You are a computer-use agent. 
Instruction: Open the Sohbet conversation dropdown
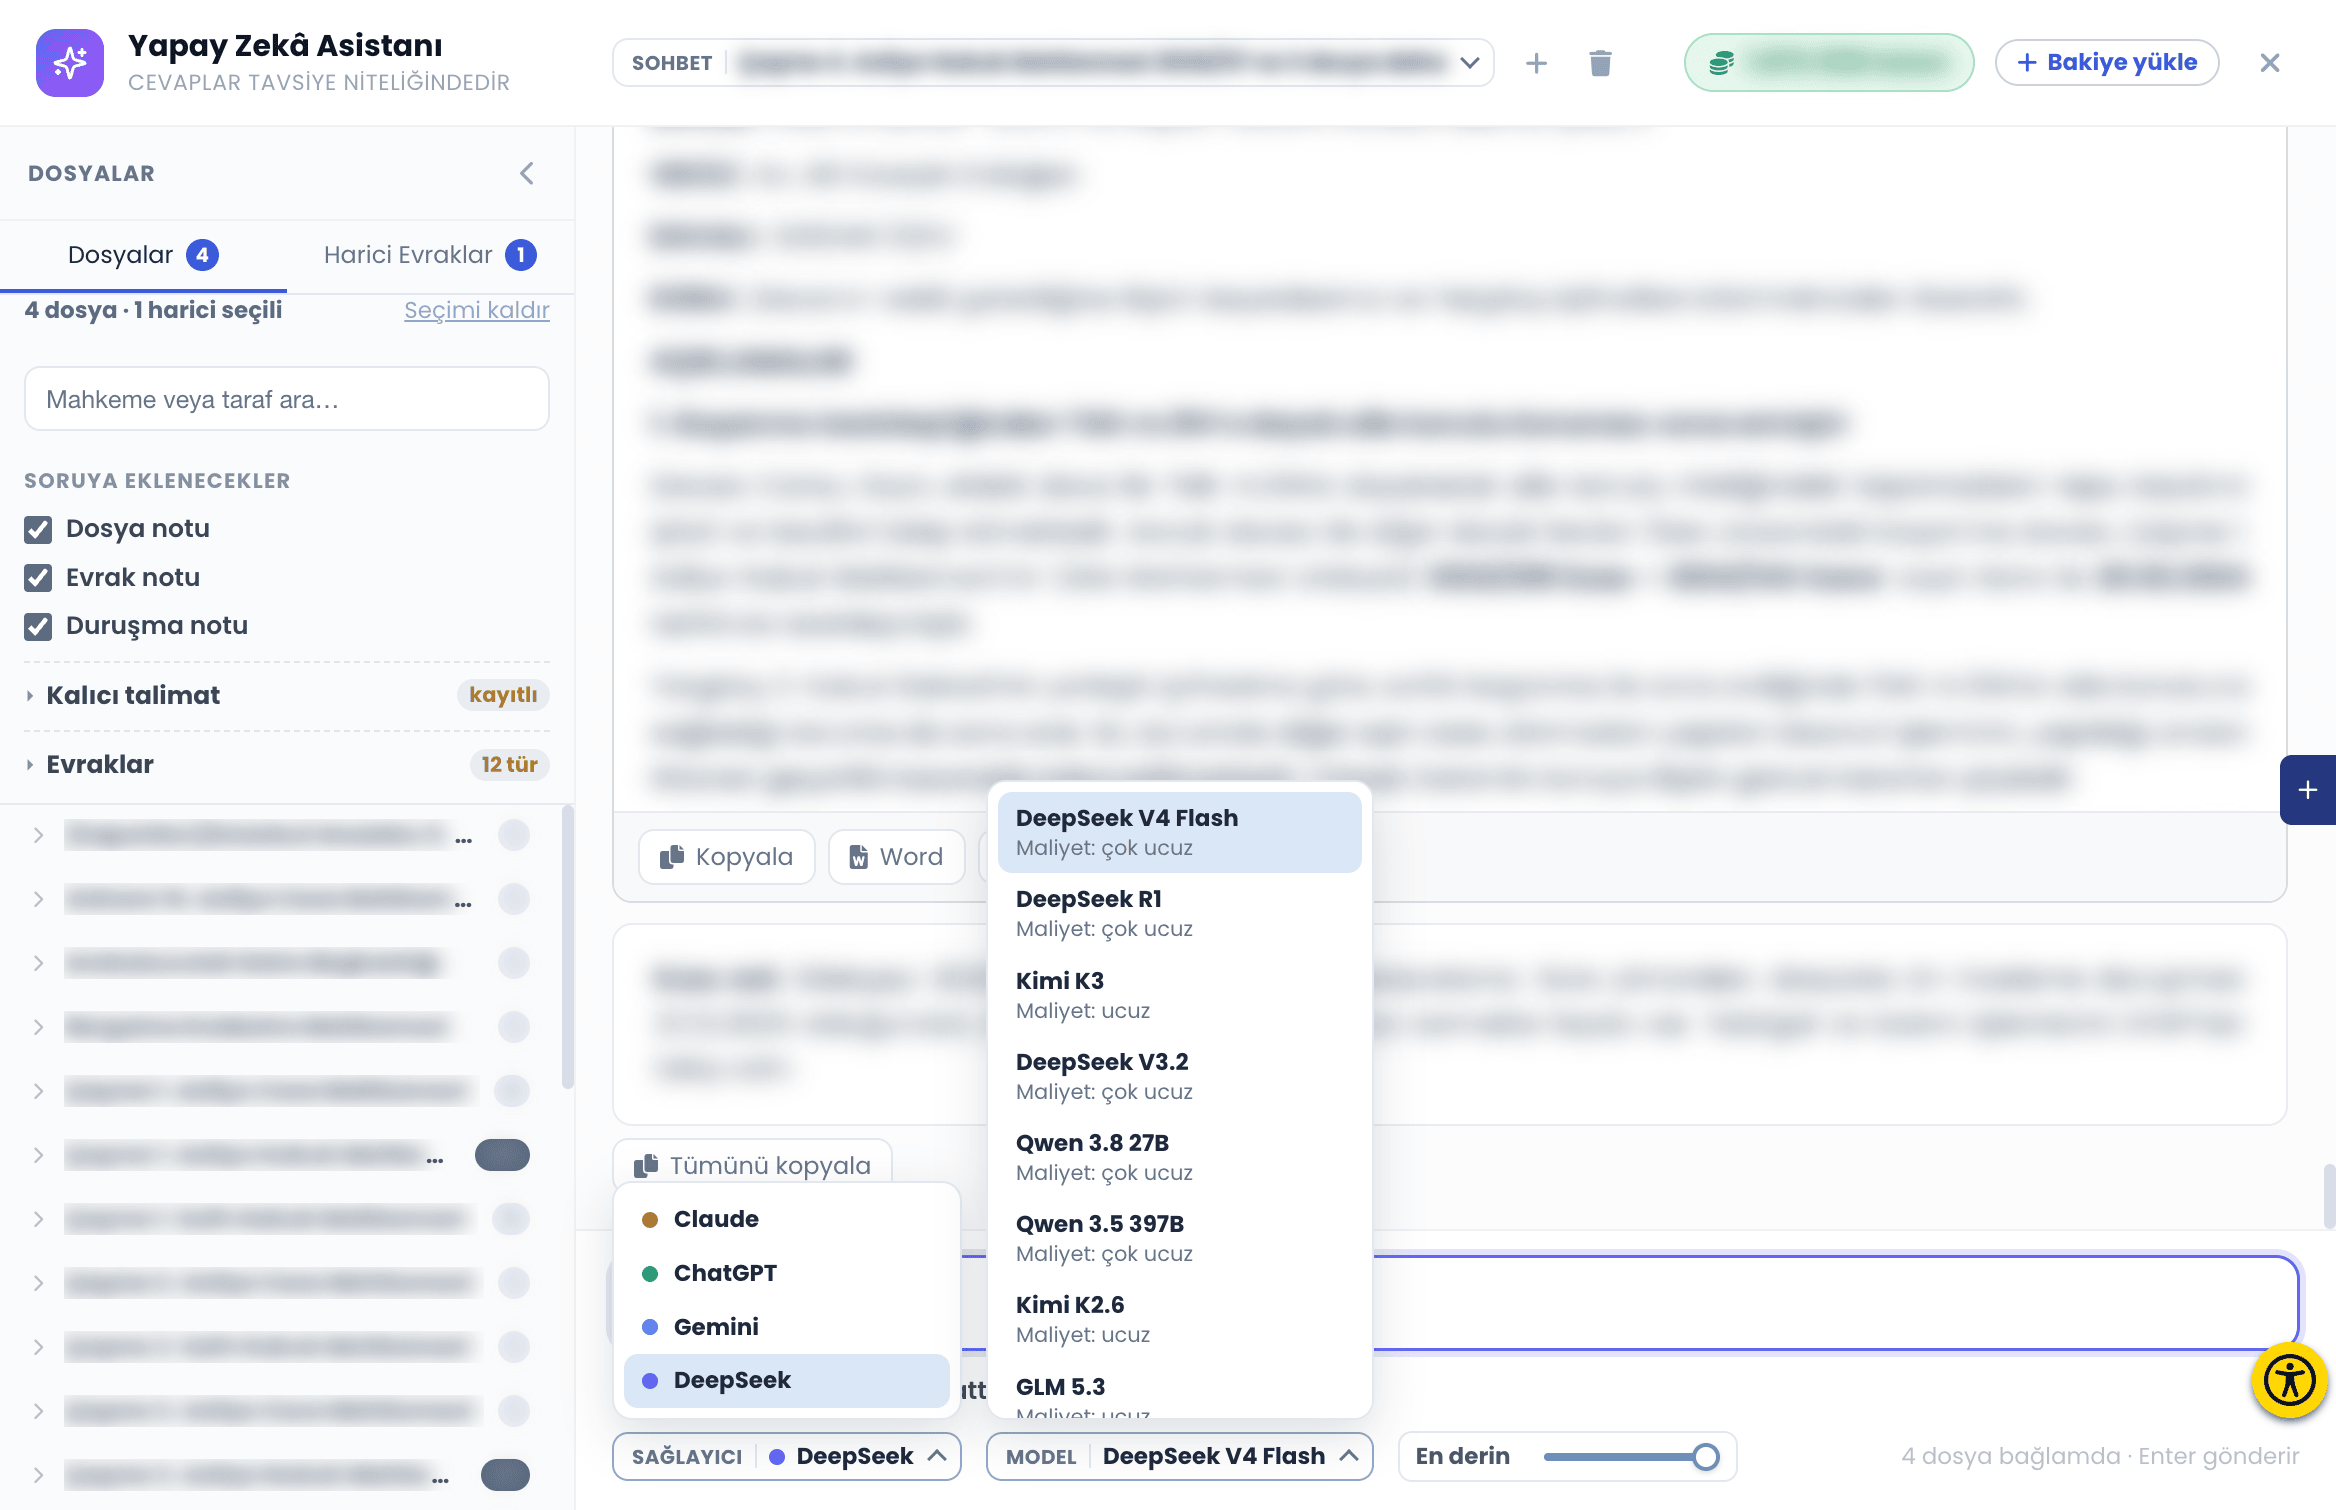click(x=1053, y=63)
